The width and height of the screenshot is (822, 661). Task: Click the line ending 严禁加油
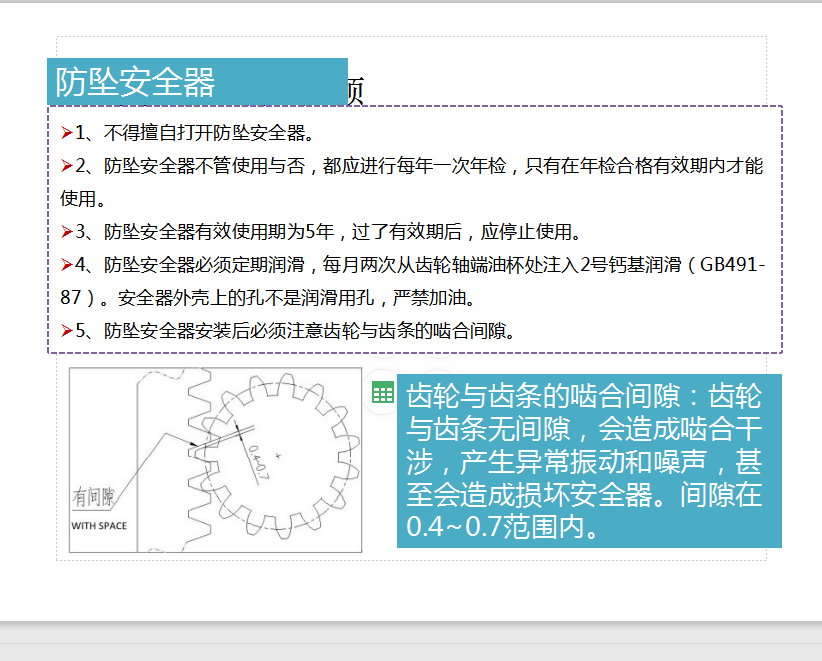pos(280,298)
